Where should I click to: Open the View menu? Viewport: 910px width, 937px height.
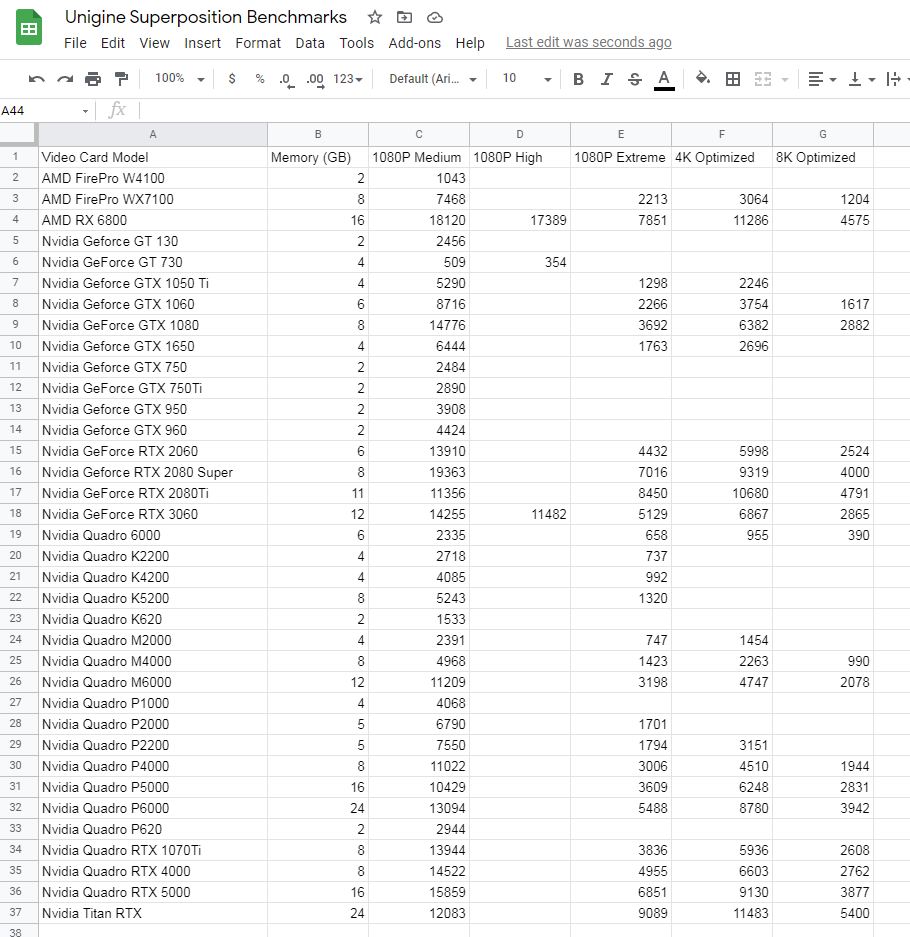[155, 43]
